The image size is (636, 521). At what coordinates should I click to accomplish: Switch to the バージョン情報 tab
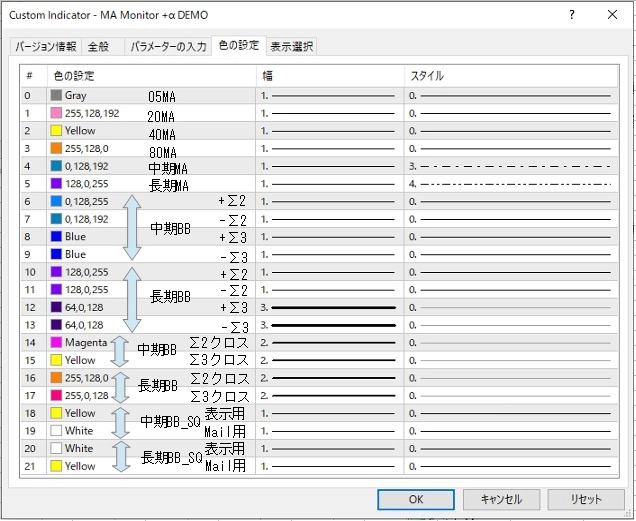[x=46, y=46]
